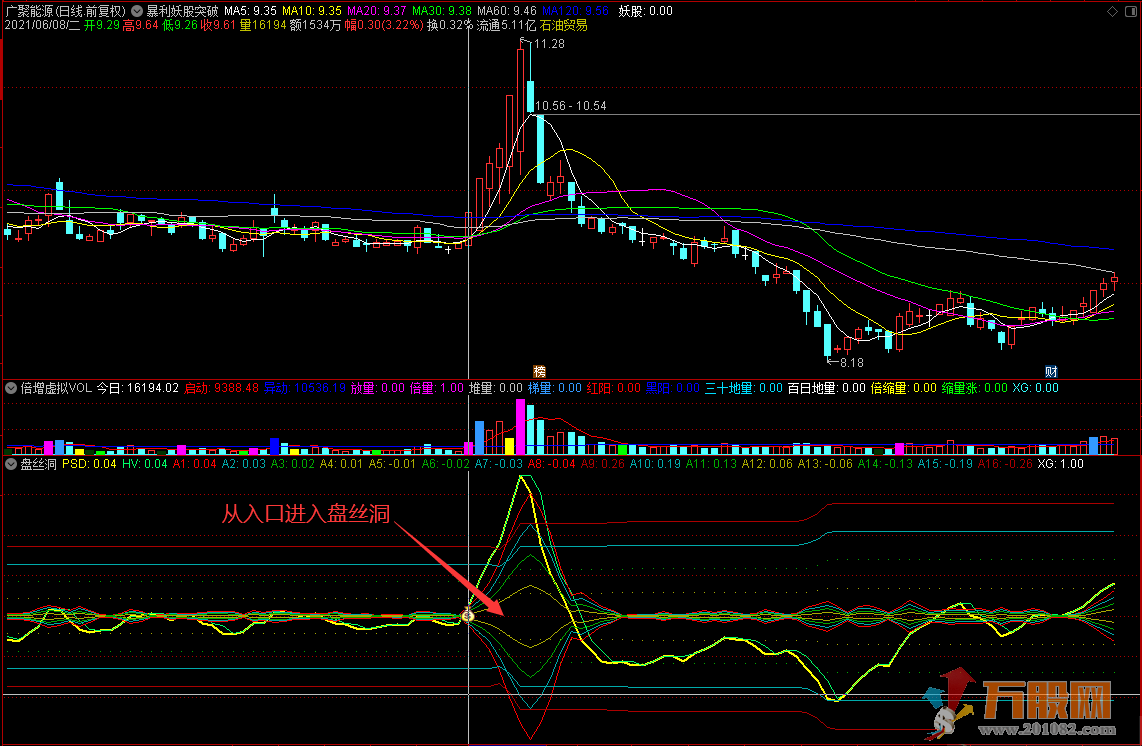
Task: Click the 黑阳: 0.00 value
Action: [673, 388]
